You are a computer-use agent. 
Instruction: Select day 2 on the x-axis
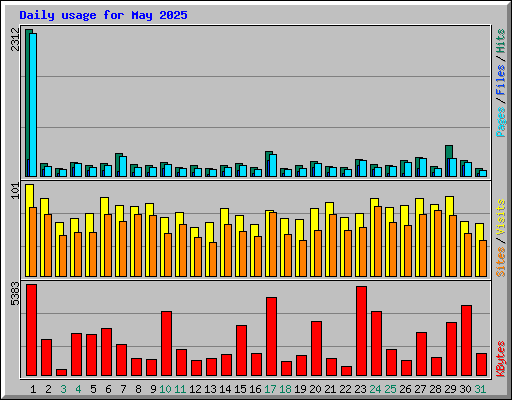click(48, 389)
